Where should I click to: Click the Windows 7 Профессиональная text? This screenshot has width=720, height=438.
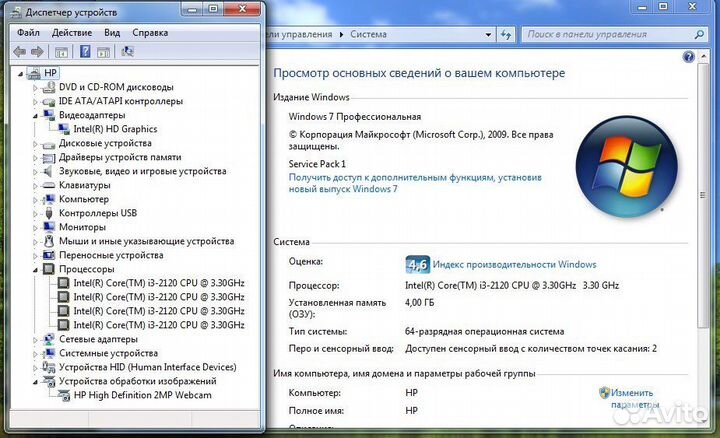354,117
